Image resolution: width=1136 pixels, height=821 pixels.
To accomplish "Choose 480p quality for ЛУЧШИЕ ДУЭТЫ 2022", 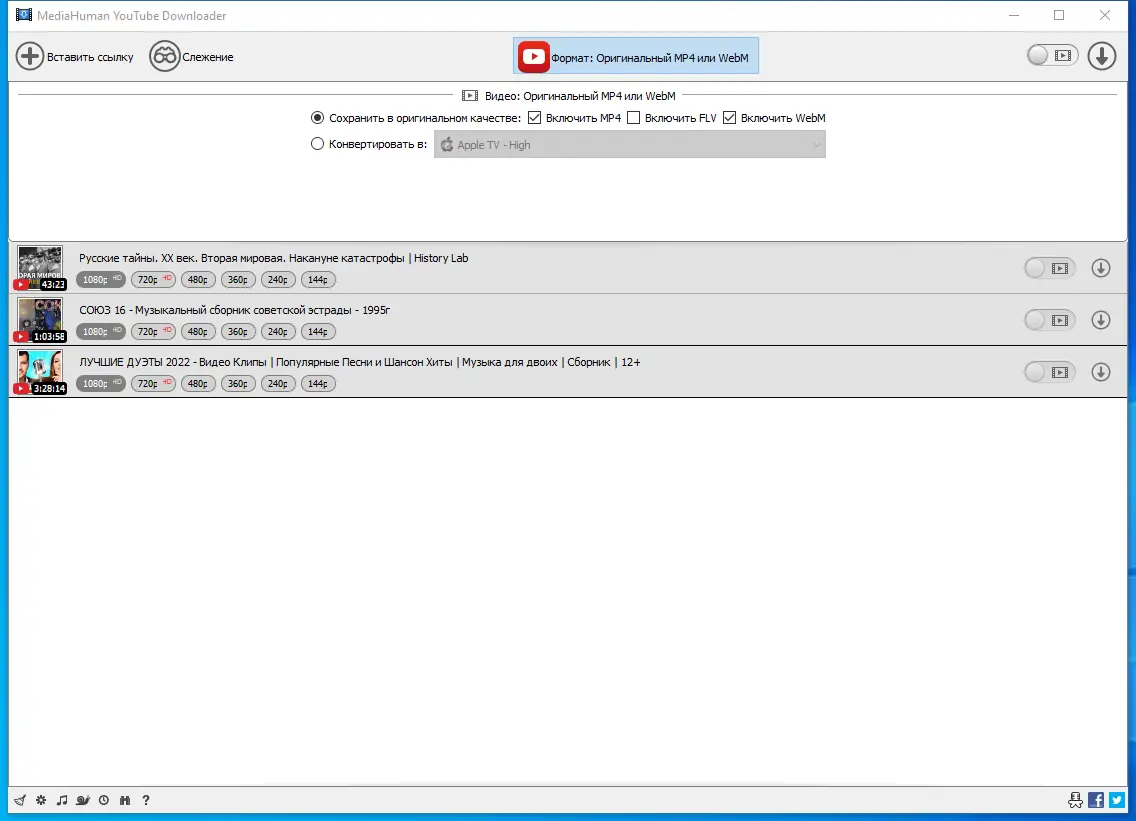I will [198, 384].
